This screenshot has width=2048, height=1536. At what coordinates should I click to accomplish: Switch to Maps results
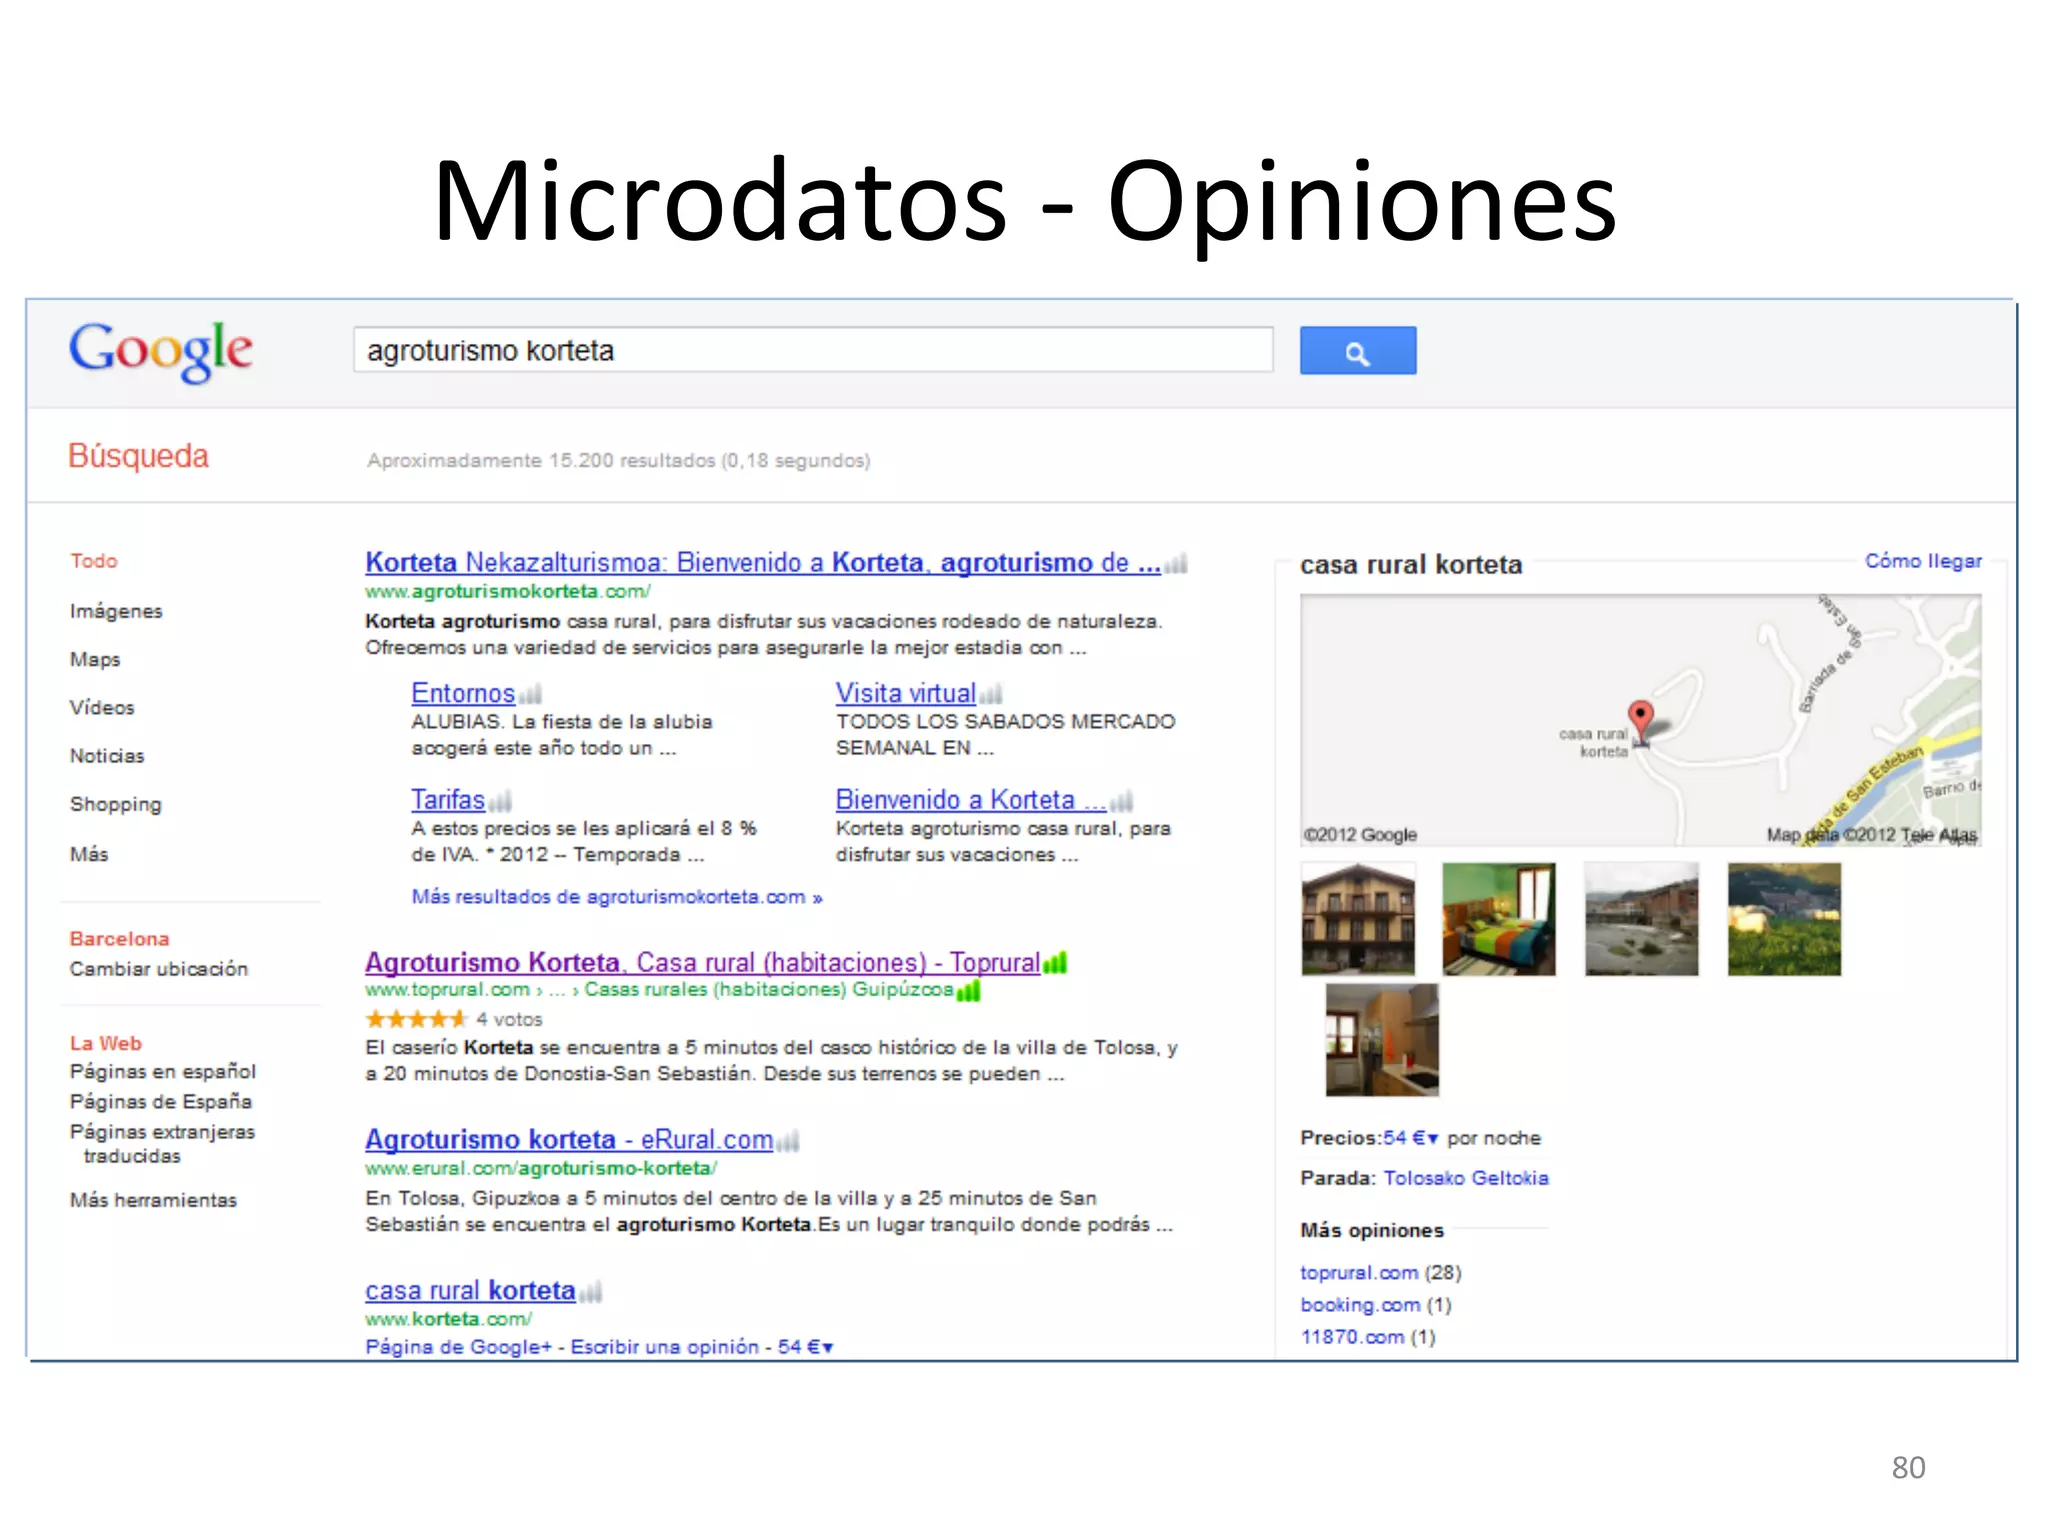point(95,660)
